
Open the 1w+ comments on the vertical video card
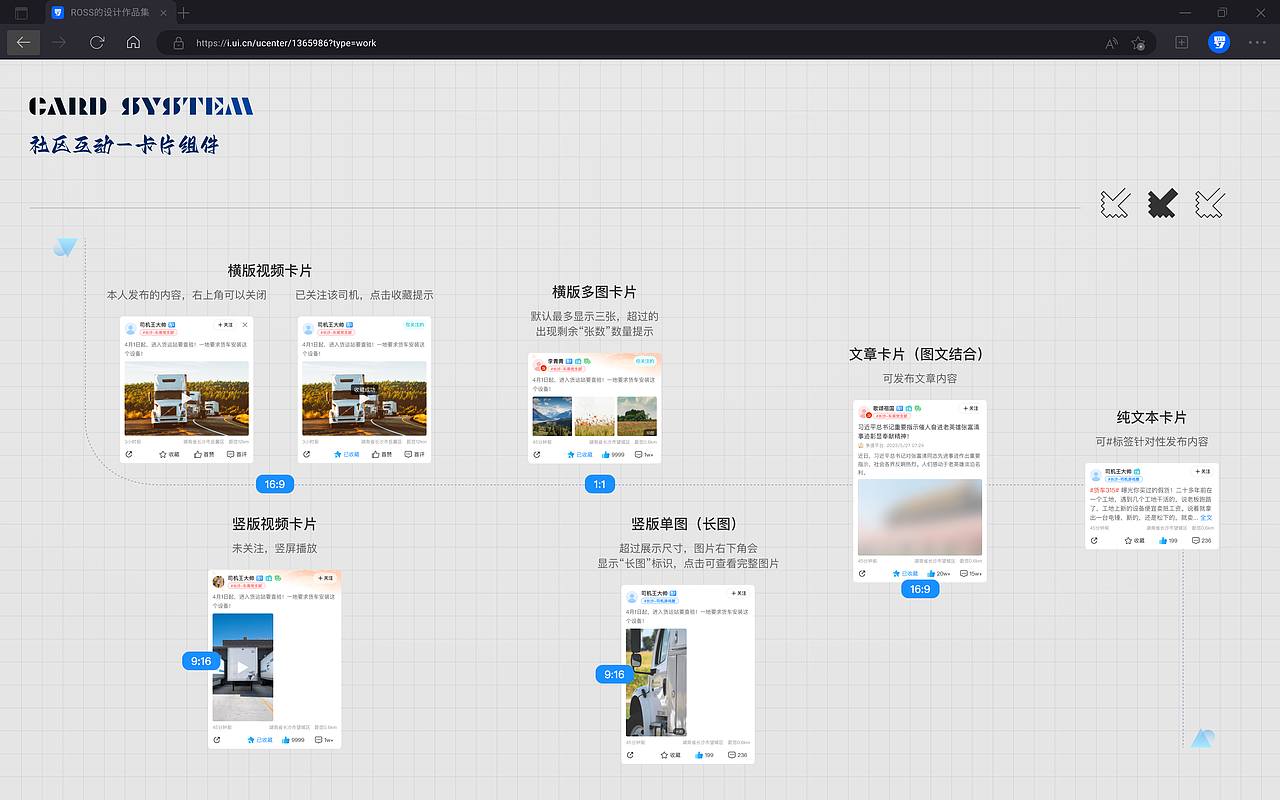click(324, 740)
